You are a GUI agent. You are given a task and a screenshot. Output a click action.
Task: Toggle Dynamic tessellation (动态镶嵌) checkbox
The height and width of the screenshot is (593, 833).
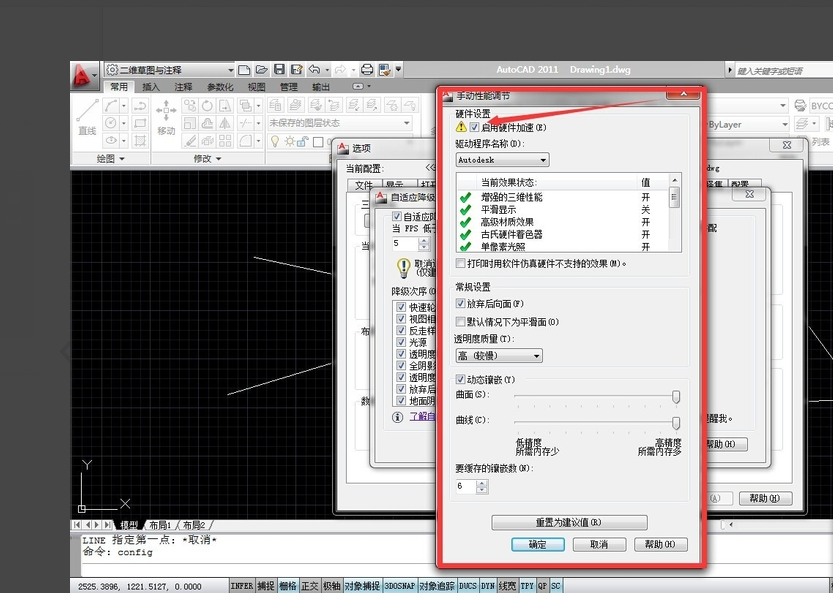[x=461, y=379]
